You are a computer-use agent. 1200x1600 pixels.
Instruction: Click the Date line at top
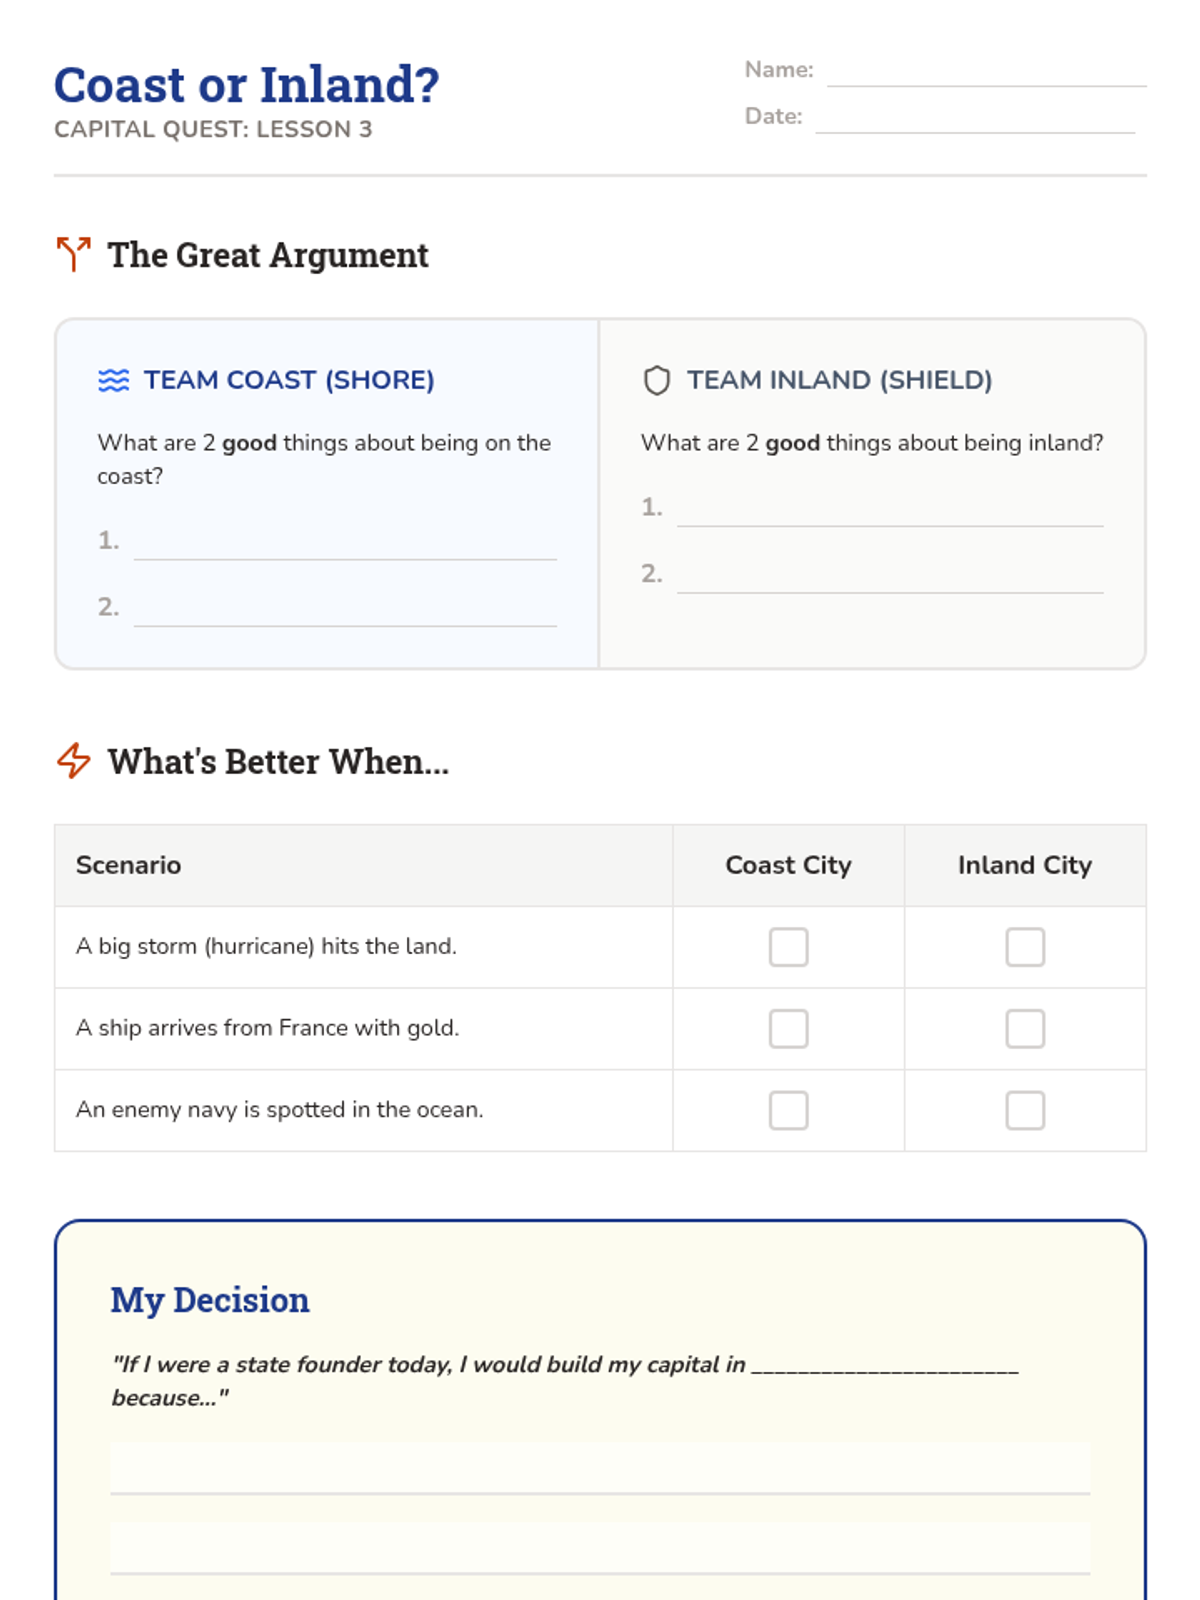point(975,118)
